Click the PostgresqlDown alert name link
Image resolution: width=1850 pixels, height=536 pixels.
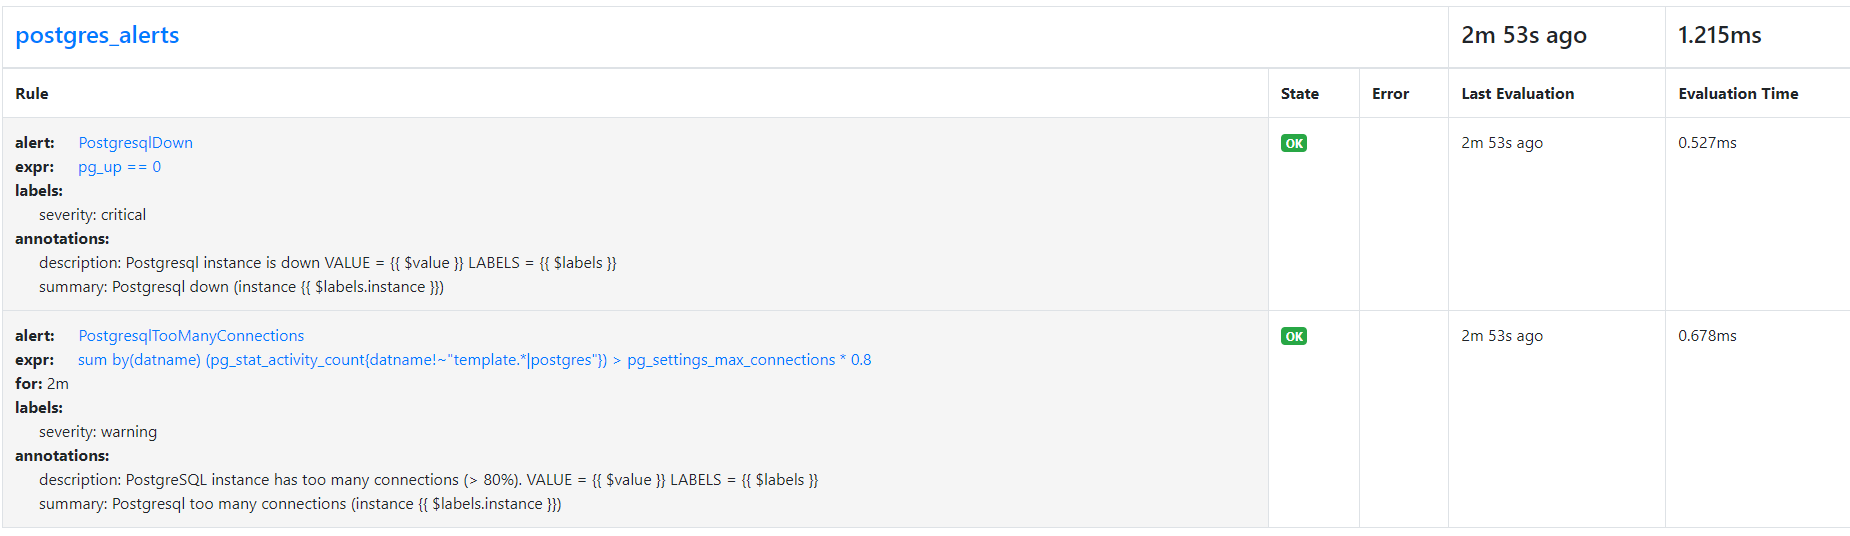(135, 143)
